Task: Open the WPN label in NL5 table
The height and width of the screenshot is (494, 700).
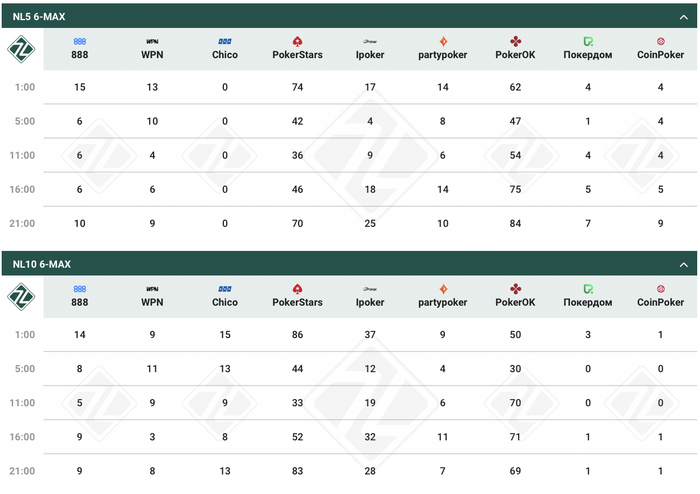Action: (152, 55)
